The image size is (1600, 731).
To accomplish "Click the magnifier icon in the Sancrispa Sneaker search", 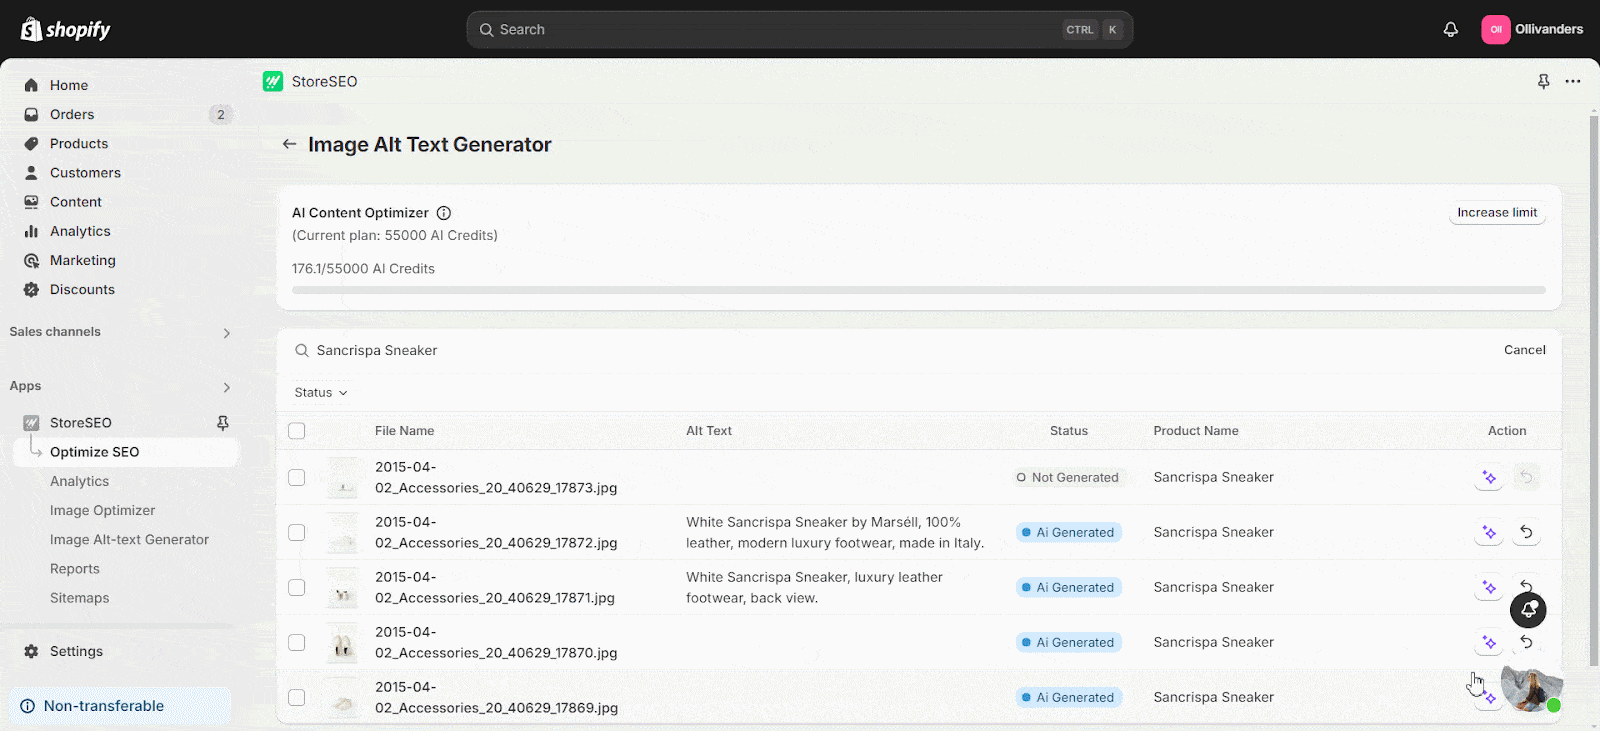I will (301, 351).
